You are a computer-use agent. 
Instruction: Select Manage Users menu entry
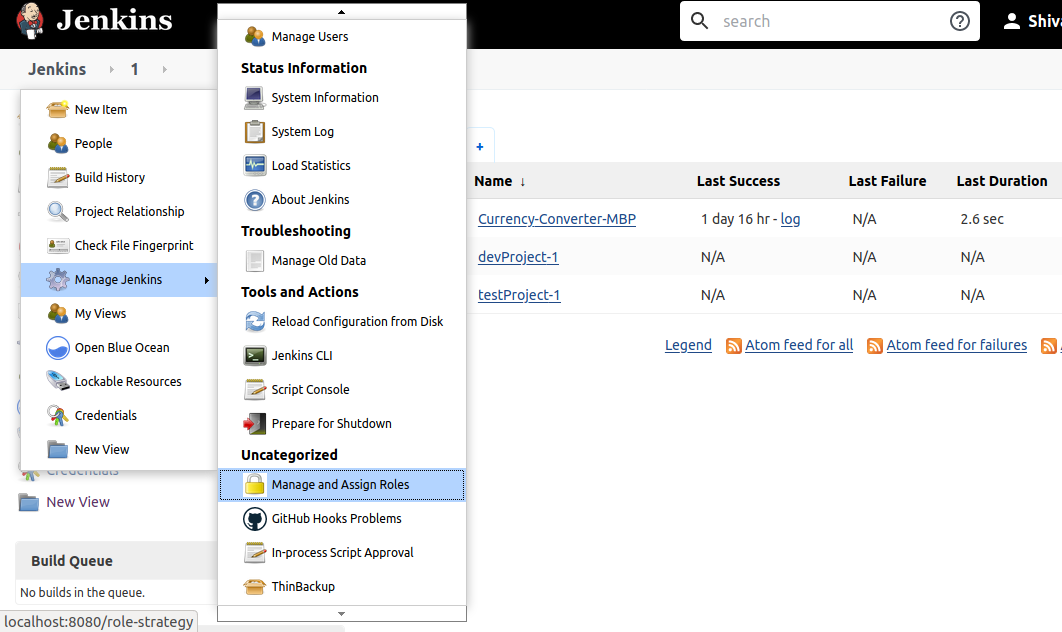[342, 37]
